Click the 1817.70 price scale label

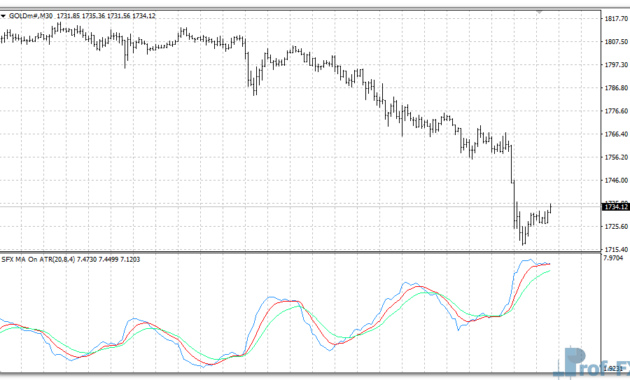[616, 18]
